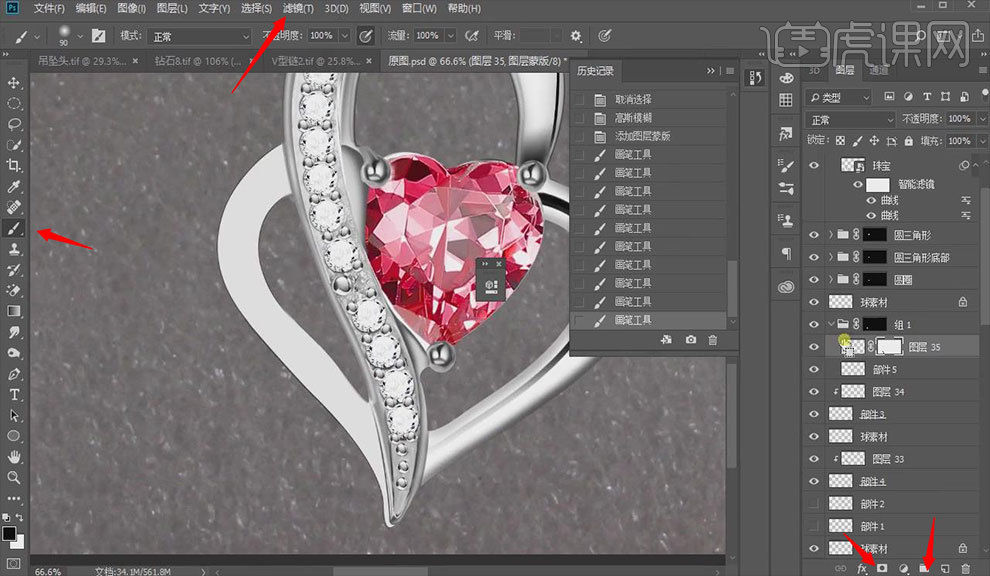Select the Lasso tool
The image size is (990, 576).
click(x=14, y=124)
